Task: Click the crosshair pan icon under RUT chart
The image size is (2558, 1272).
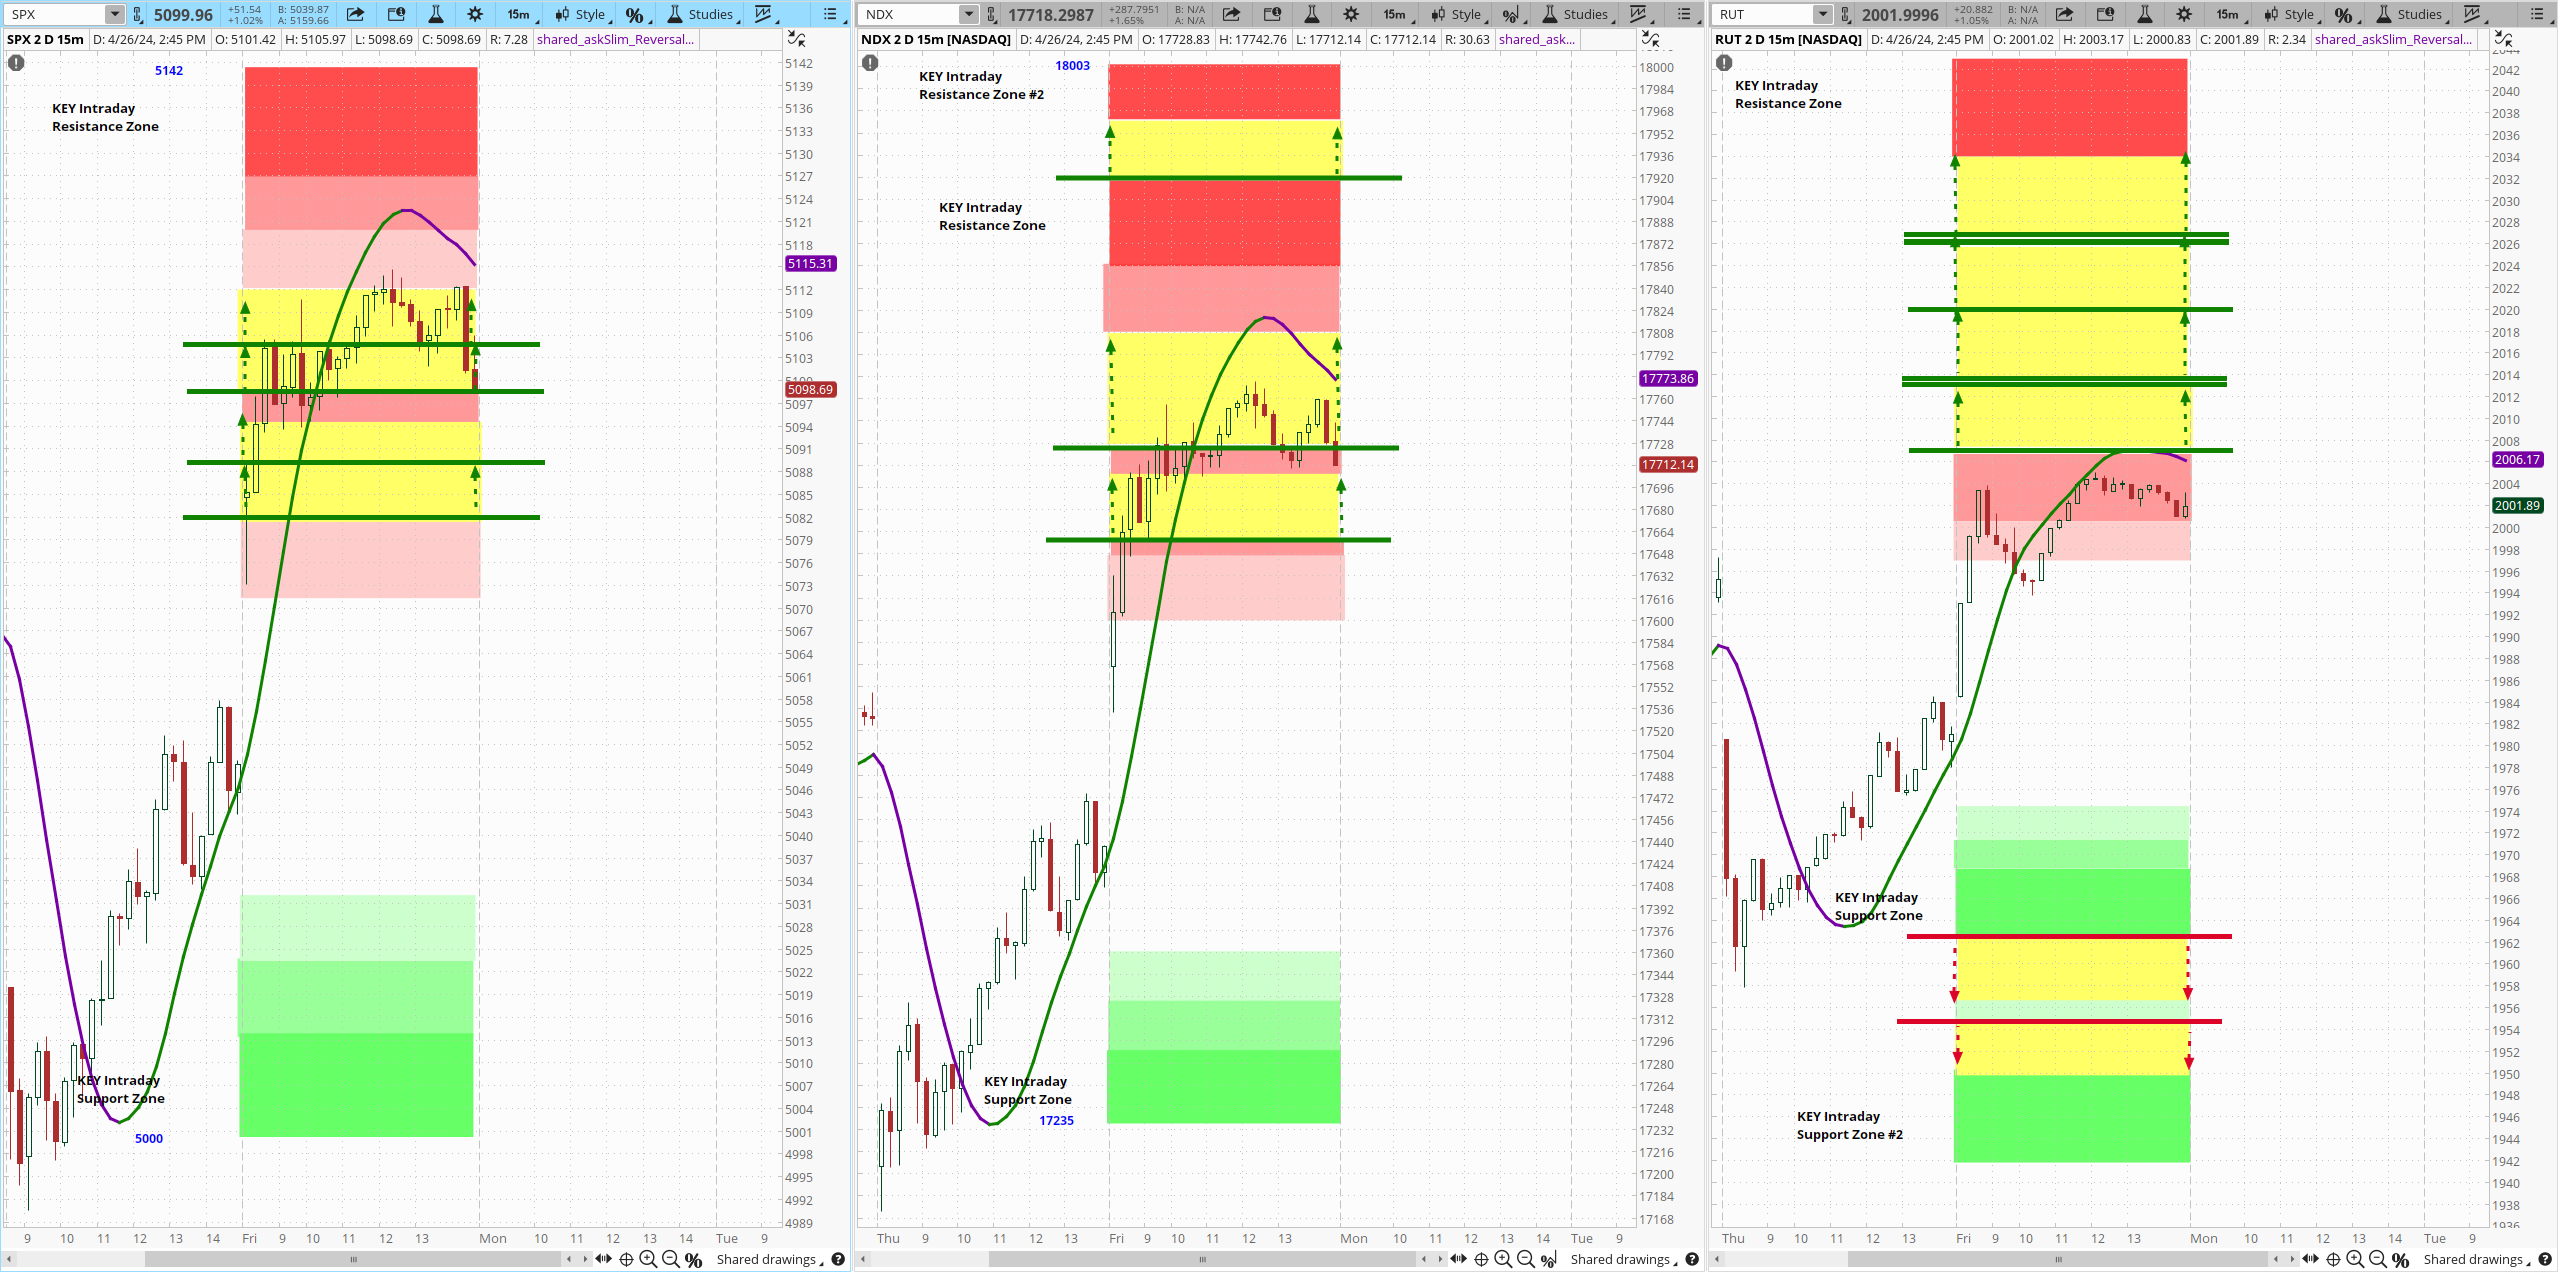Action: [x=2334, y=1260]
